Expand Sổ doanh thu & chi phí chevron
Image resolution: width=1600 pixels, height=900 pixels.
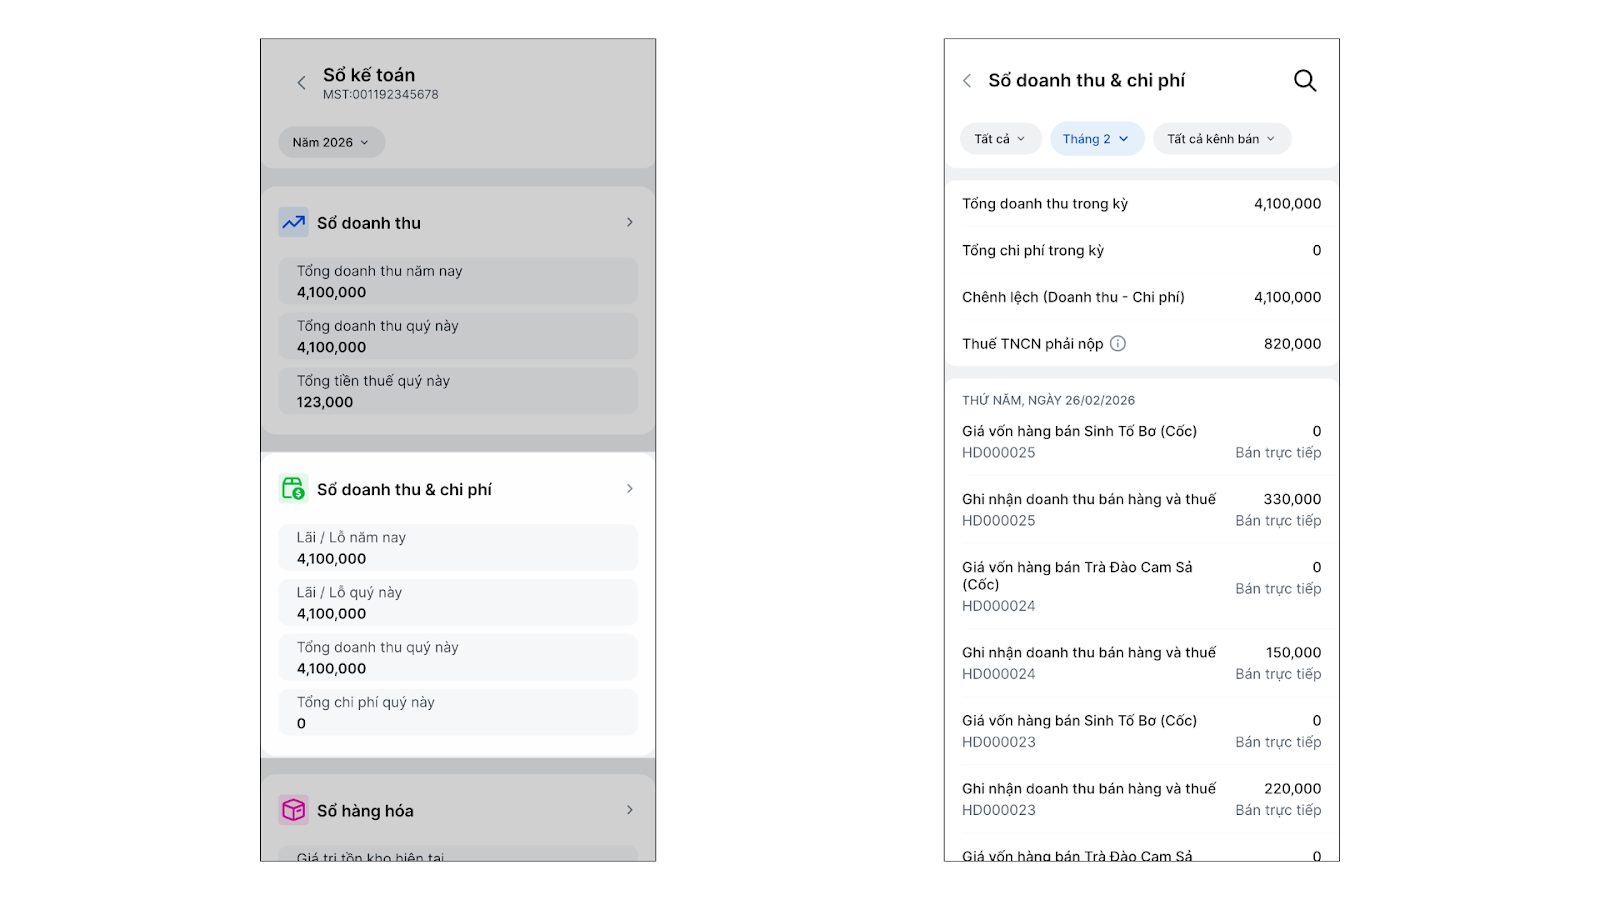tap(629, 489)
